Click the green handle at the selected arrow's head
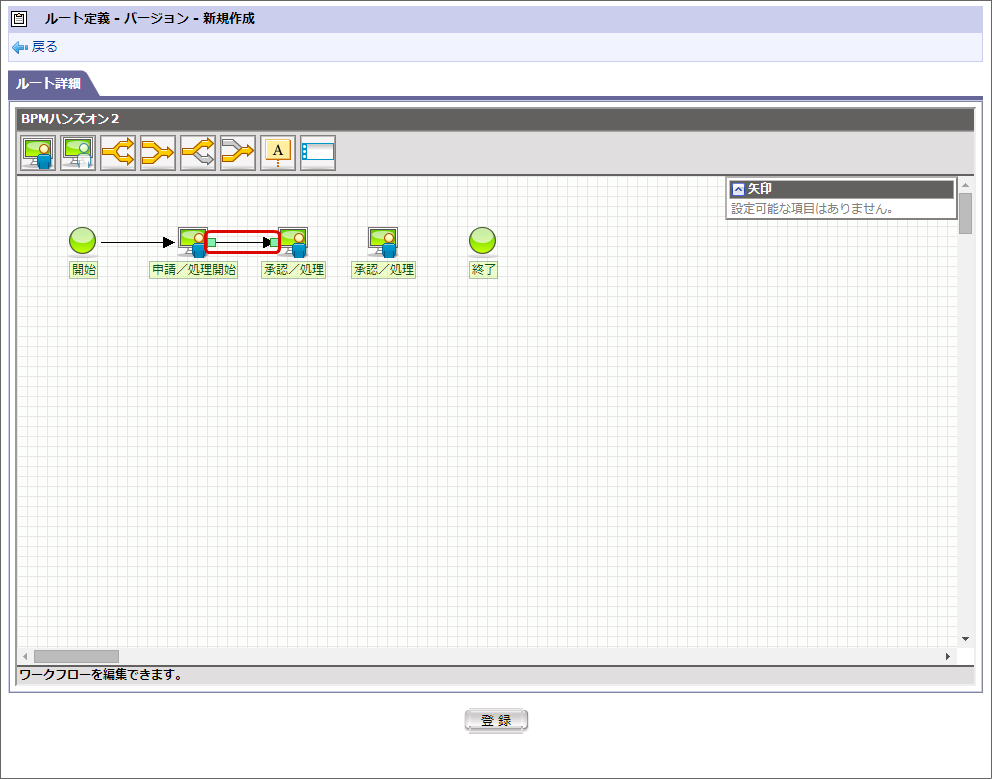992x779 pixels. coord(274,242)
